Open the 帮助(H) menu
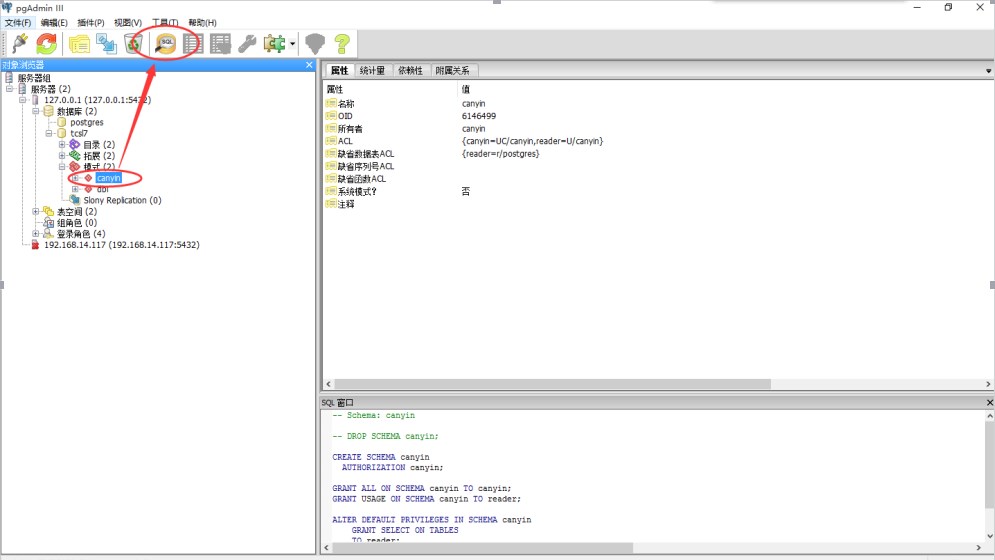The image size is (995, 560). [202, 23]
